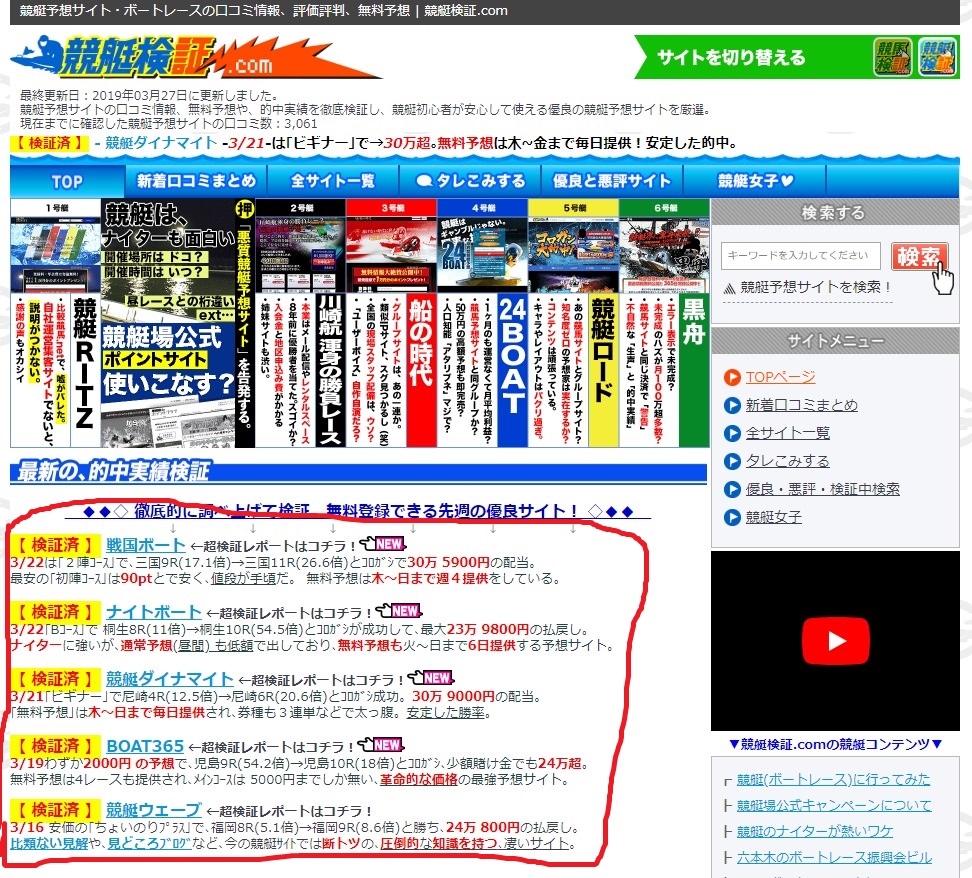
Task: Open TOPページ link in site menu
Action: click(x=780, y=377)
